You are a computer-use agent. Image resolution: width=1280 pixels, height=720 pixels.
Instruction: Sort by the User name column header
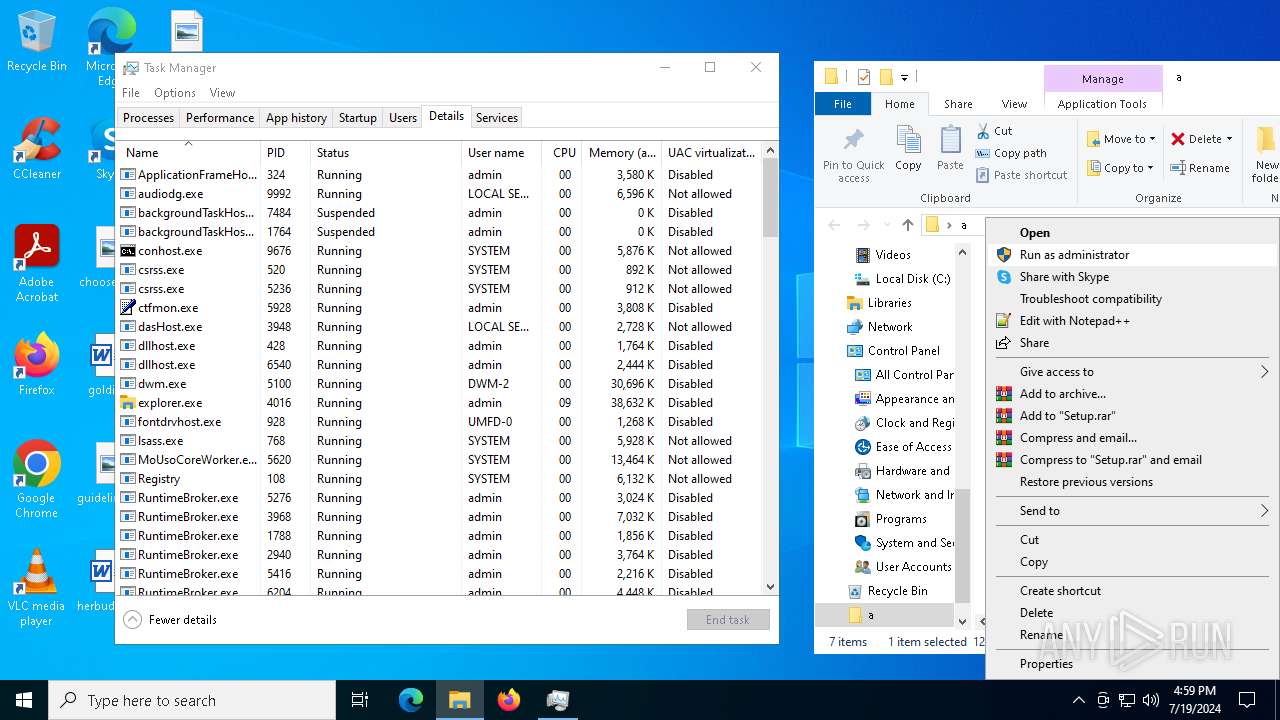tap(503, 153)
